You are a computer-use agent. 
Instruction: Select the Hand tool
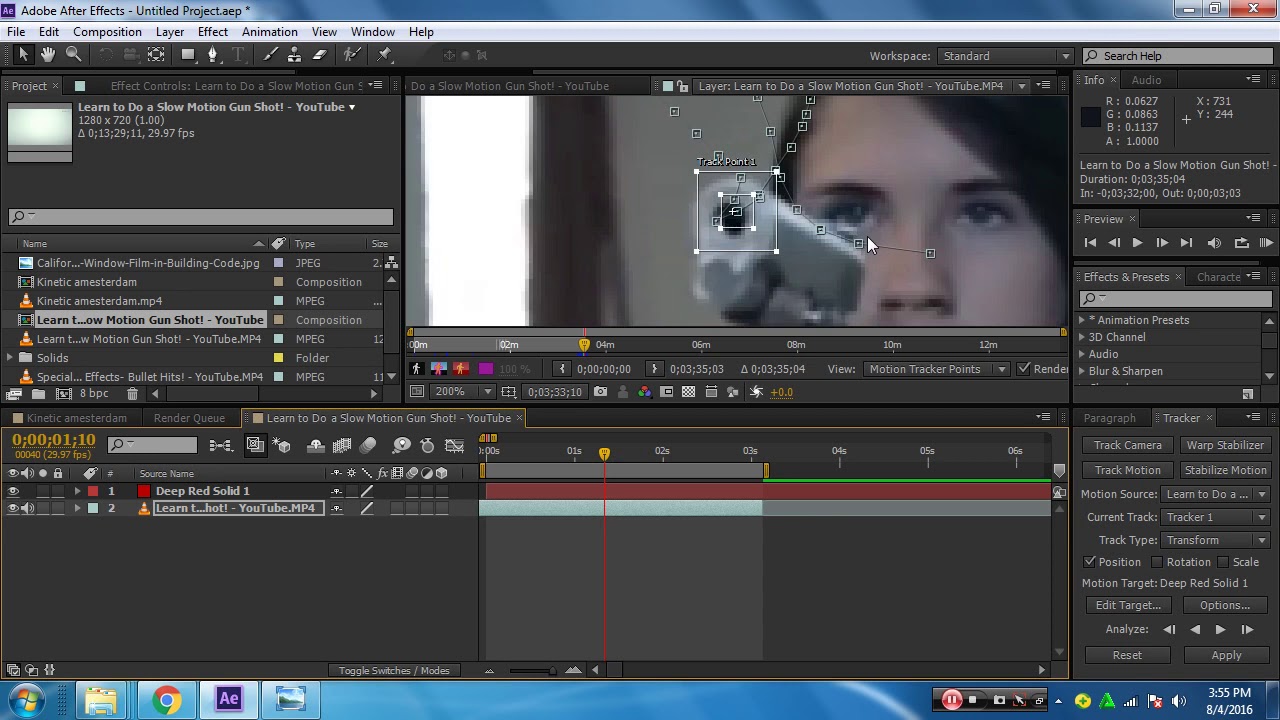[47, 56]
